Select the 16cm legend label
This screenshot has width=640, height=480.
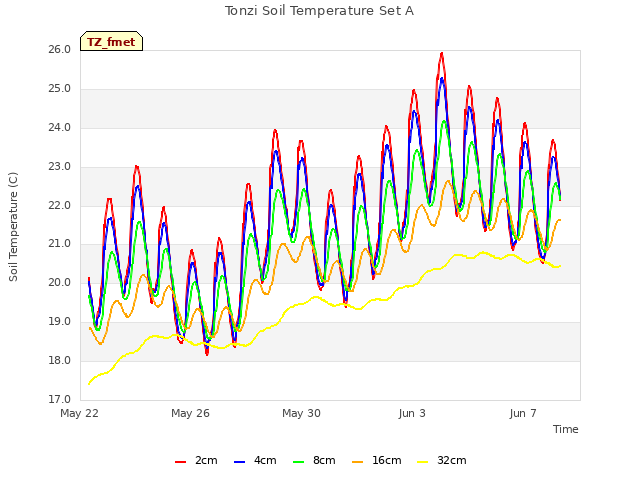coord(387,460)
